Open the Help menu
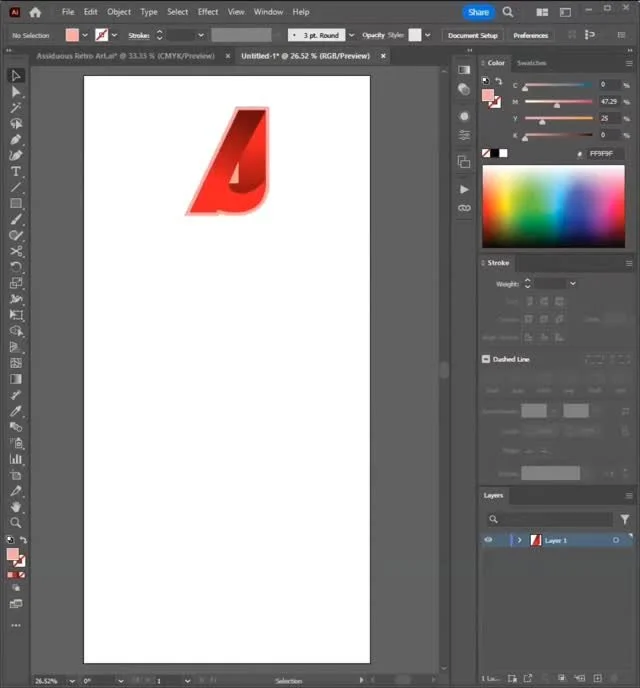This screenshot has height=688, width=640. 301,12
